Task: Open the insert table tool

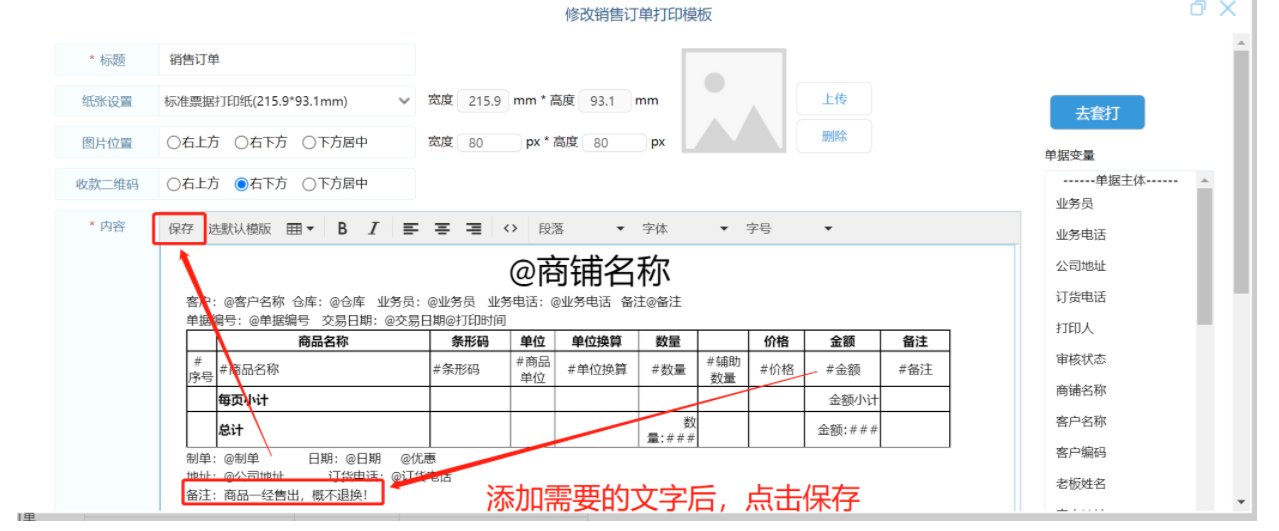Action: [300, 229]
